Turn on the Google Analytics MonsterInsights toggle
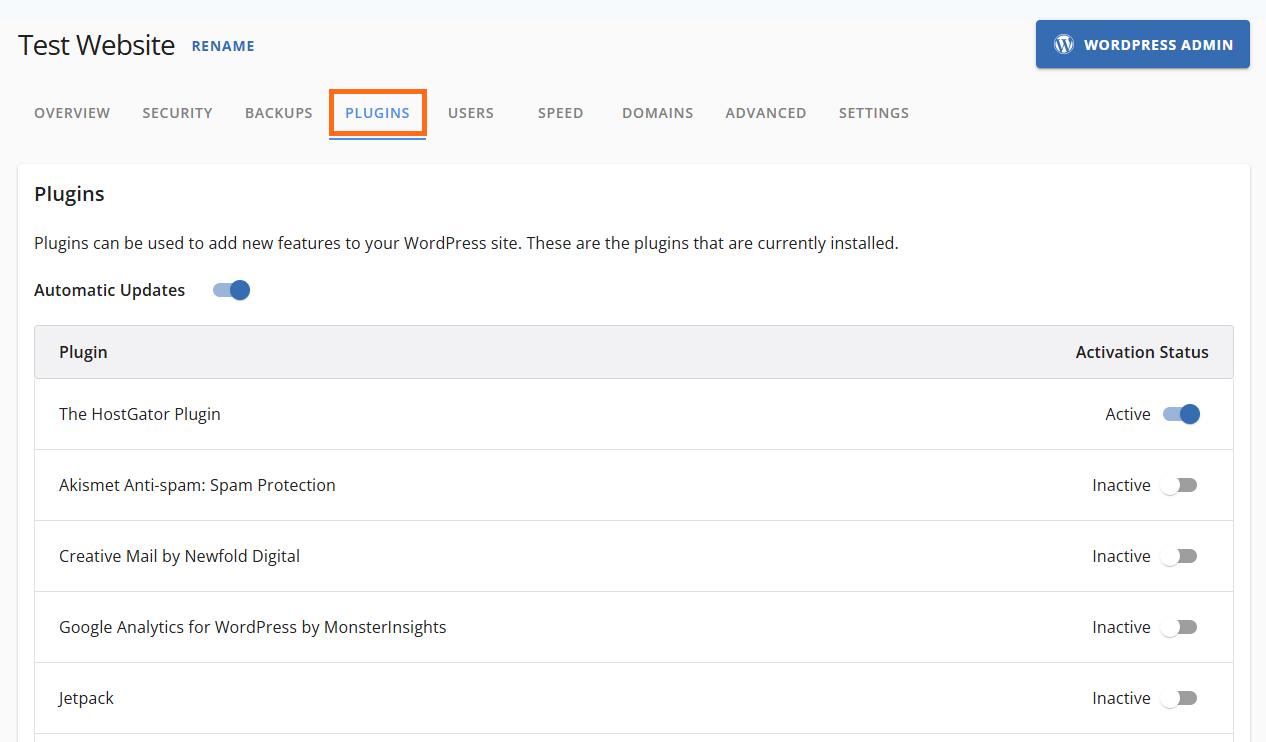This screenshot has height=742, width=1266. (1179, 627)
